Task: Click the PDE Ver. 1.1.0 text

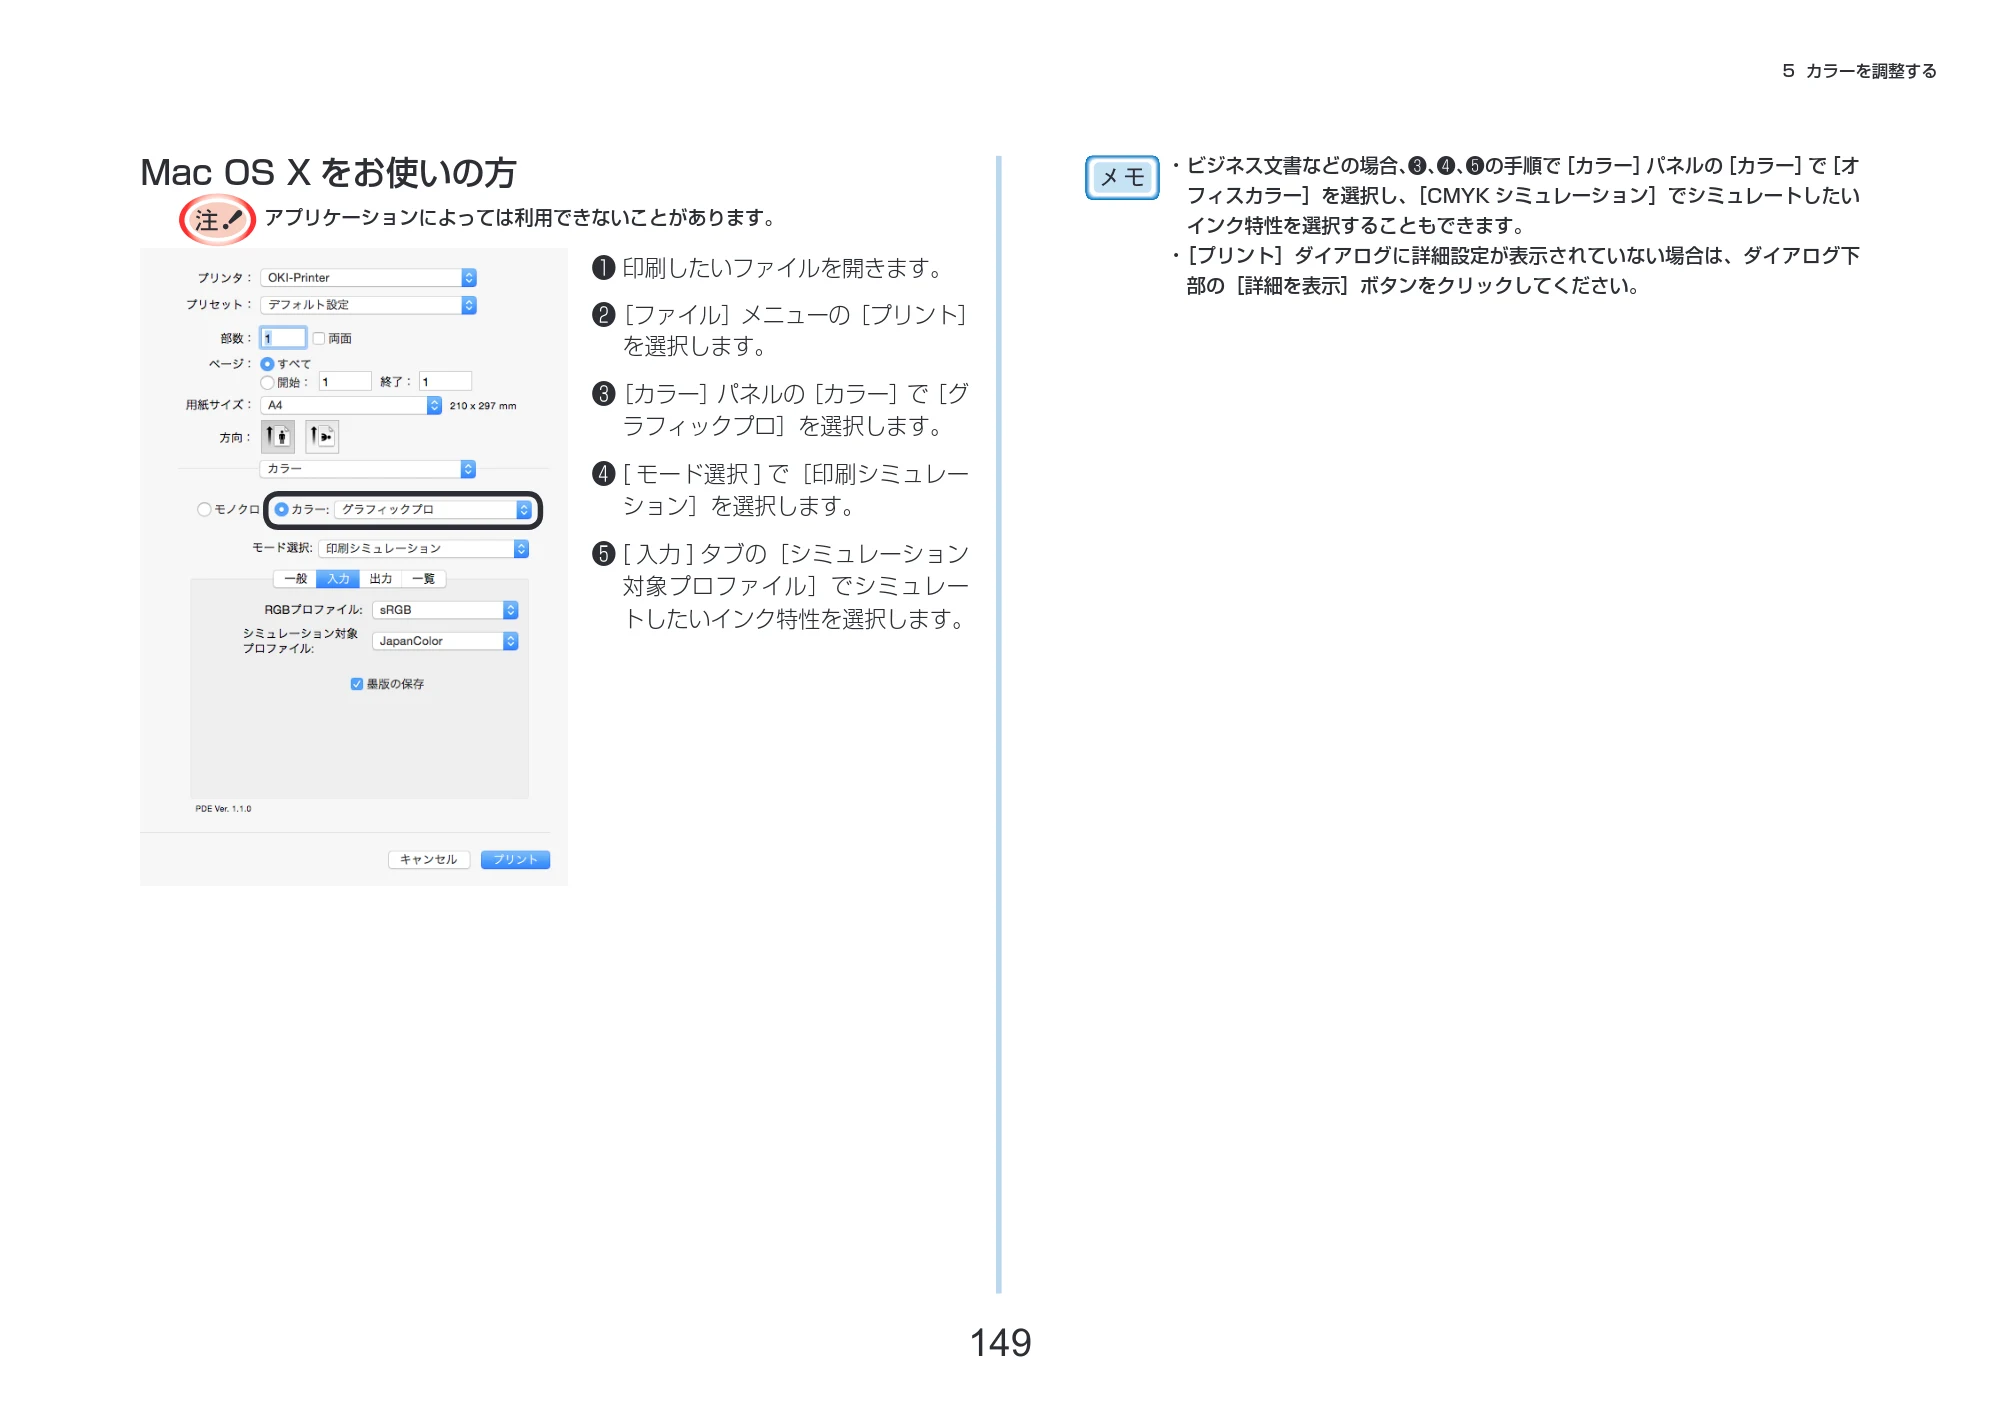Action: pos(223,809)
